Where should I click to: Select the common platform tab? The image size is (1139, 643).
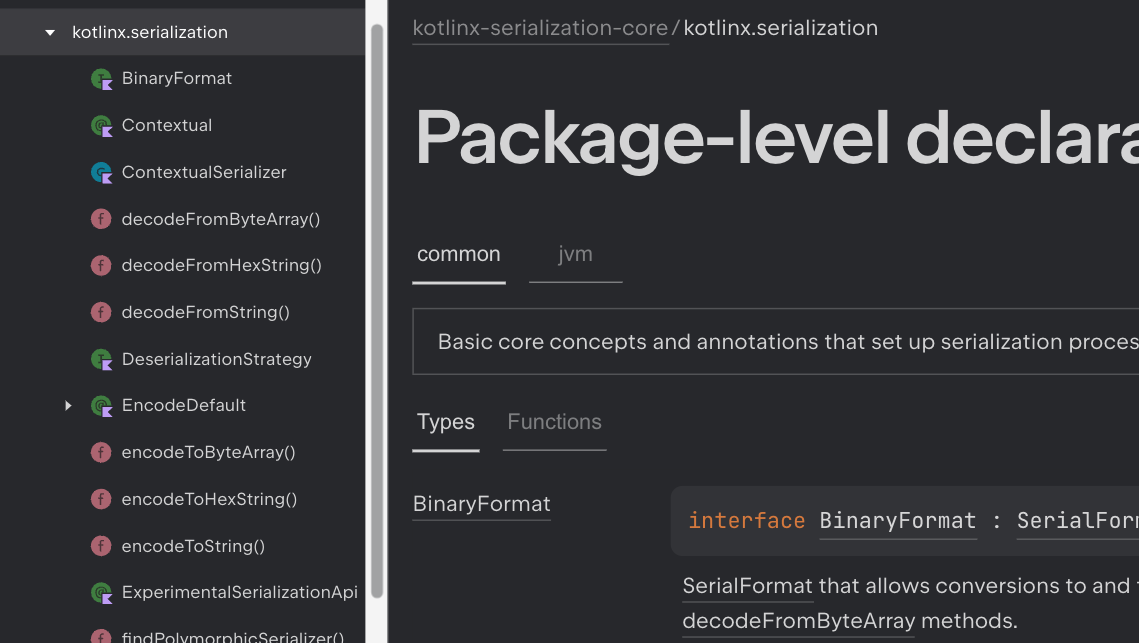[458, 254]
